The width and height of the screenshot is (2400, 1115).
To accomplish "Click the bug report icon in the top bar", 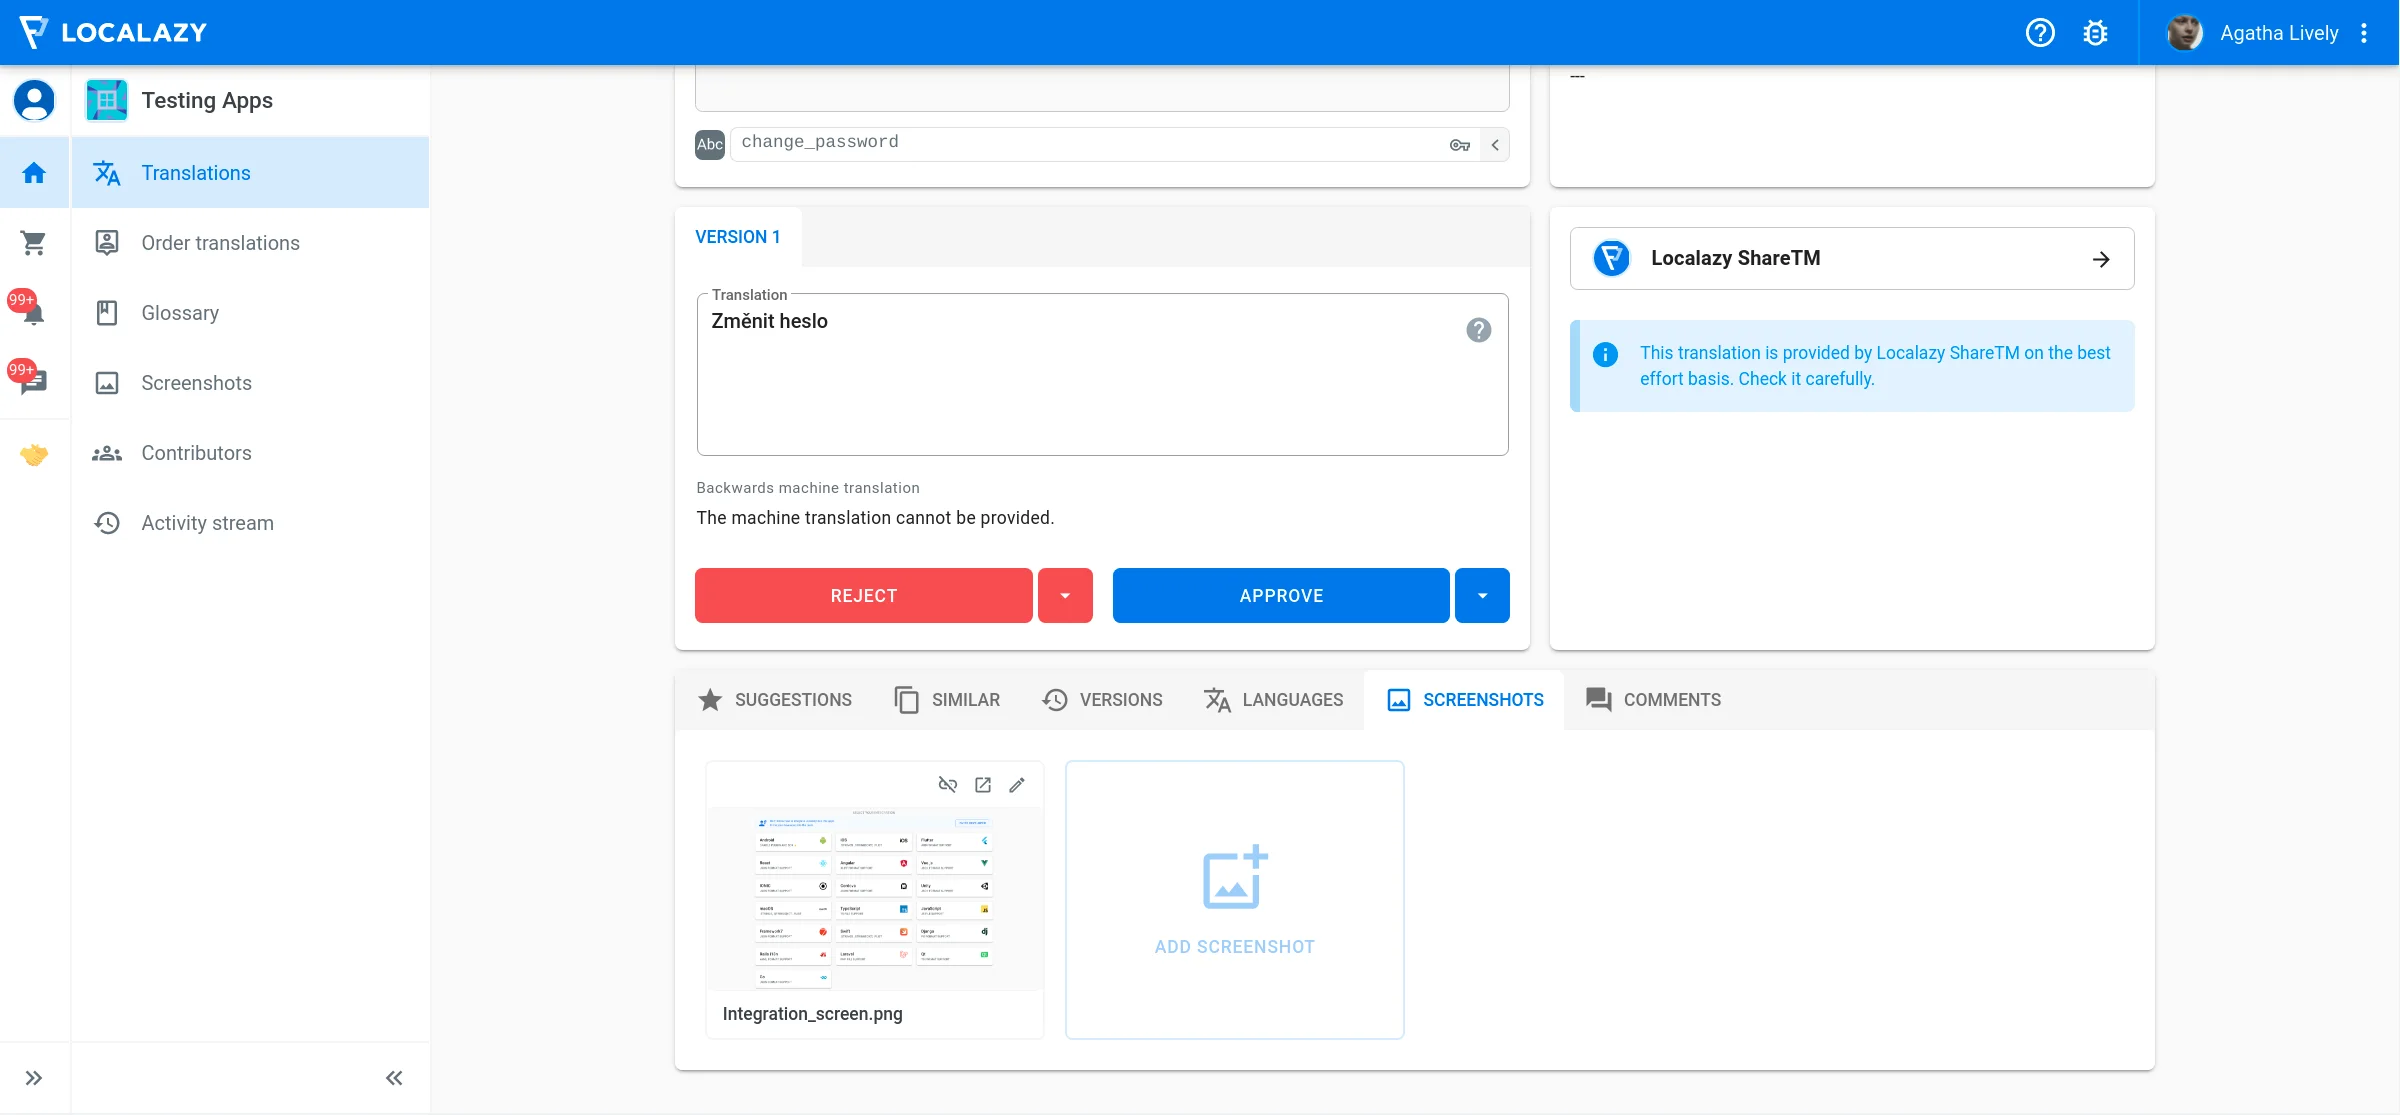I will point(2095,32).
